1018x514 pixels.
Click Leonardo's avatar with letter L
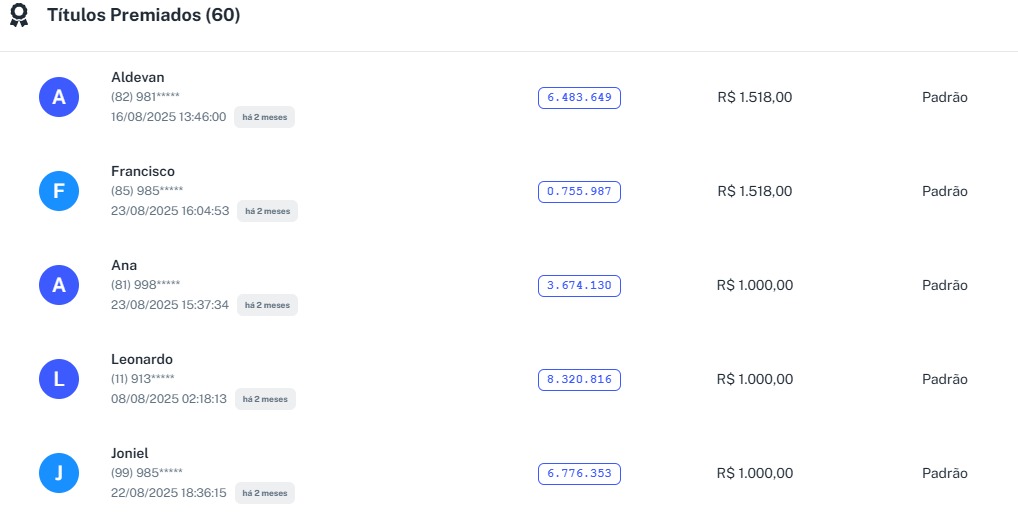coord(59,379)
